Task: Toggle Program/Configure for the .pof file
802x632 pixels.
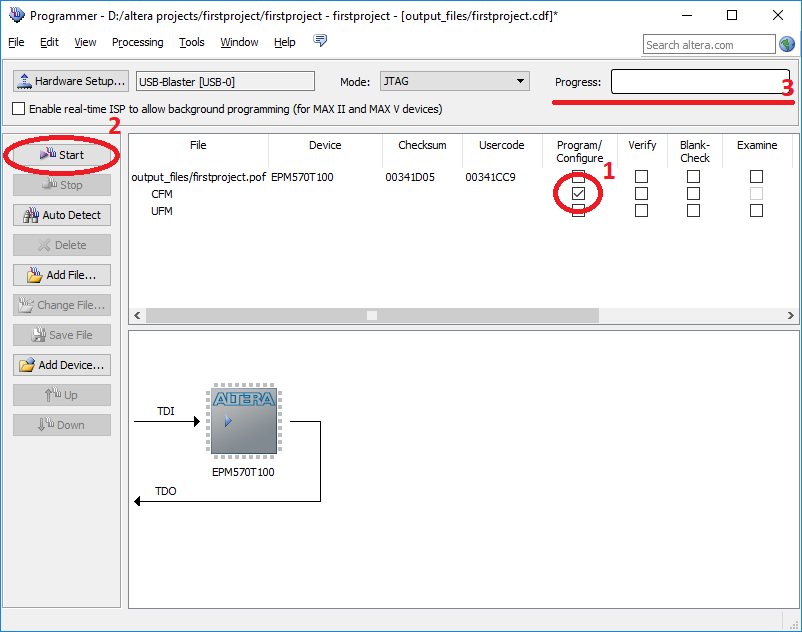Action: point(578,177)
